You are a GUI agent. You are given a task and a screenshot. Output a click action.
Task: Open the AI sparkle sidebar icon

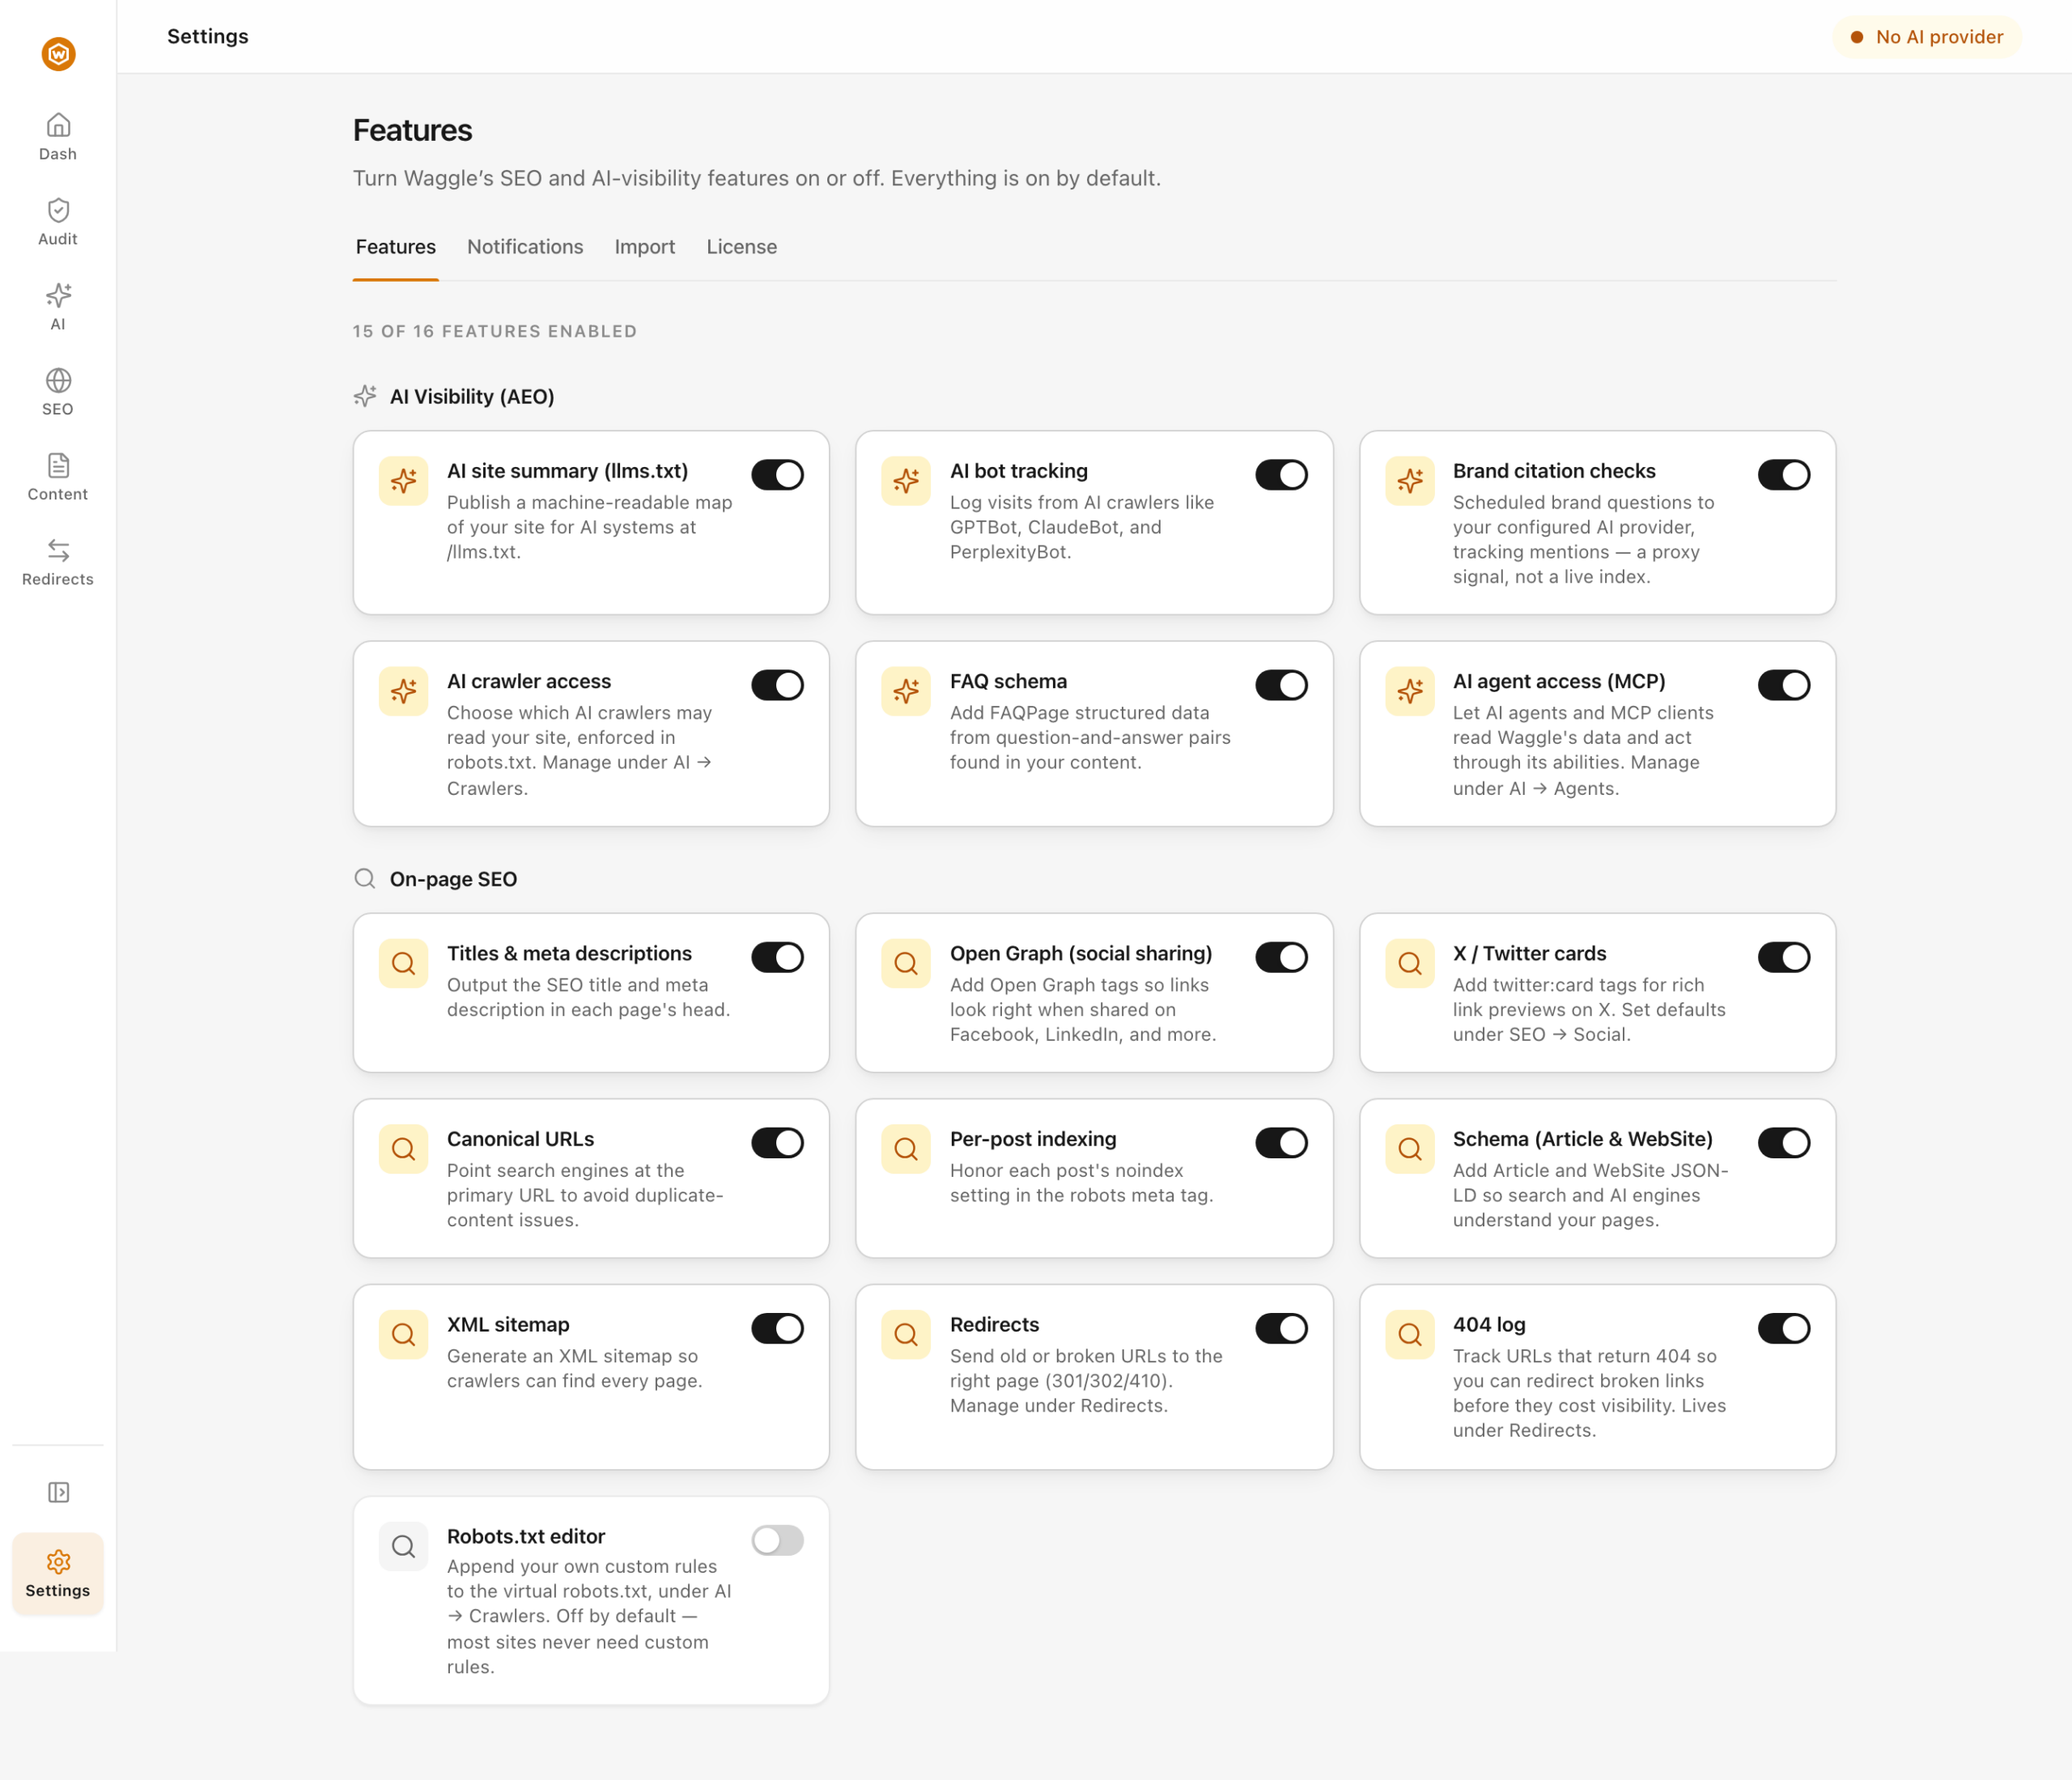click(x=58, y=295)
